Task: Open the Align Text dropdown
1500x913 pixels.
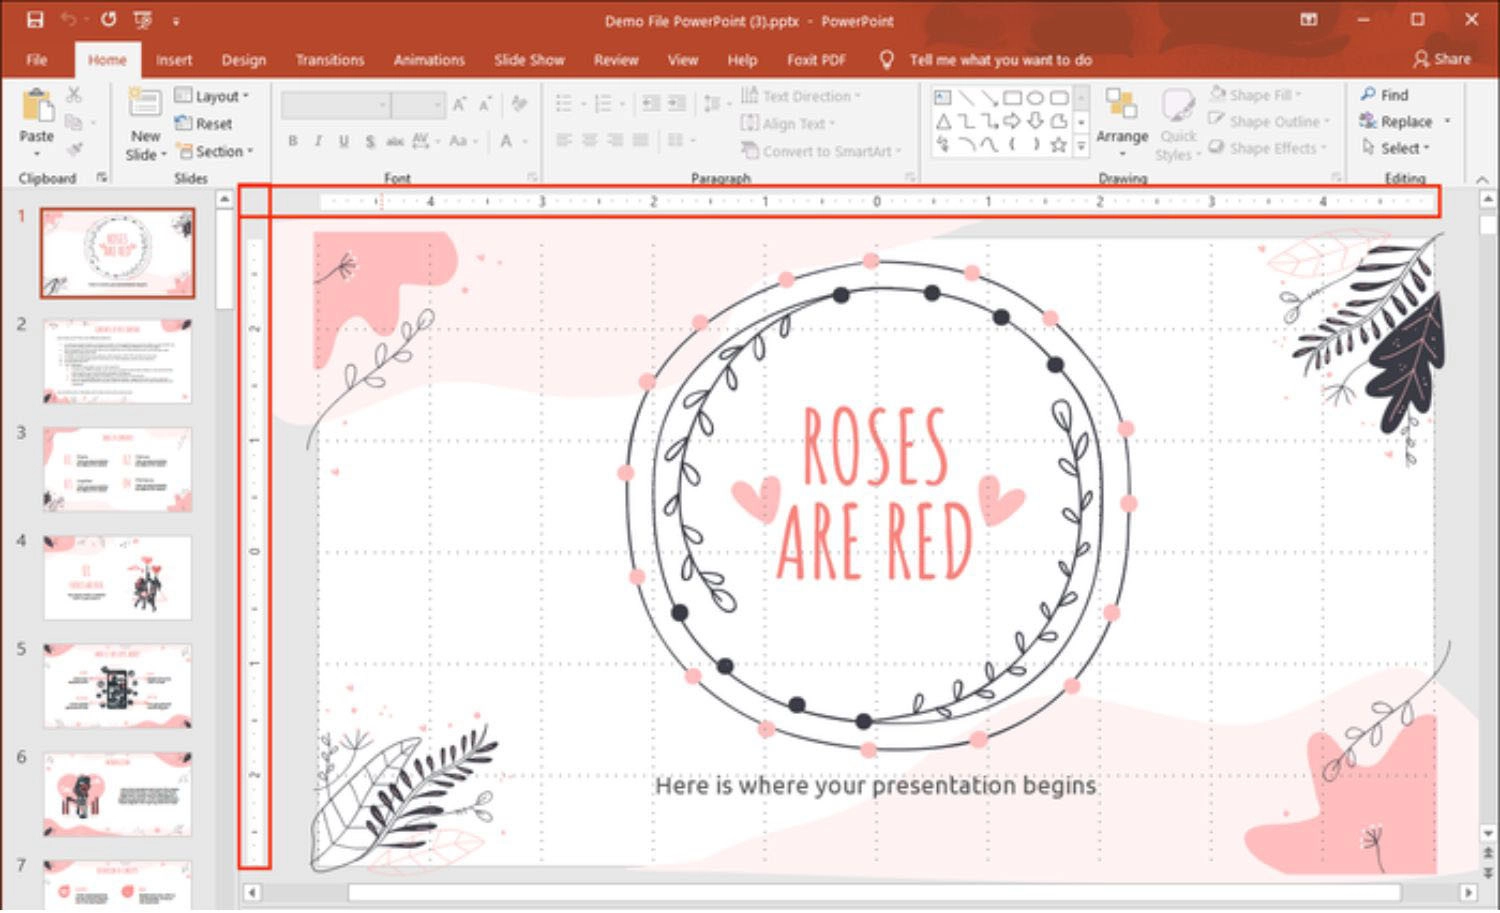Action: click(787, 124)
